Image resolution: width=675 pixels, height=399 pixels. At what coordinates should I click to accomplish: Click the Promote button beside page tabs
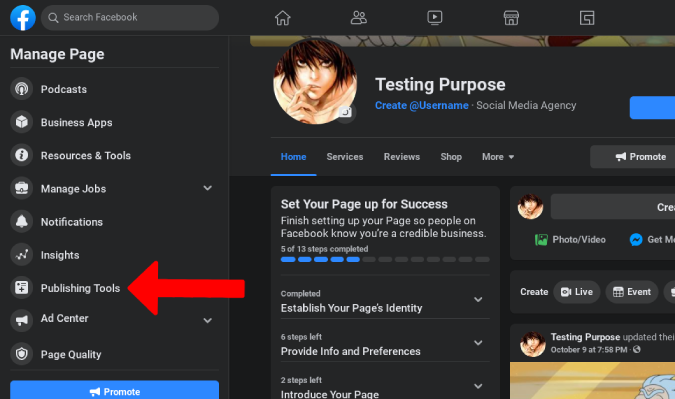tap(633, 157)
